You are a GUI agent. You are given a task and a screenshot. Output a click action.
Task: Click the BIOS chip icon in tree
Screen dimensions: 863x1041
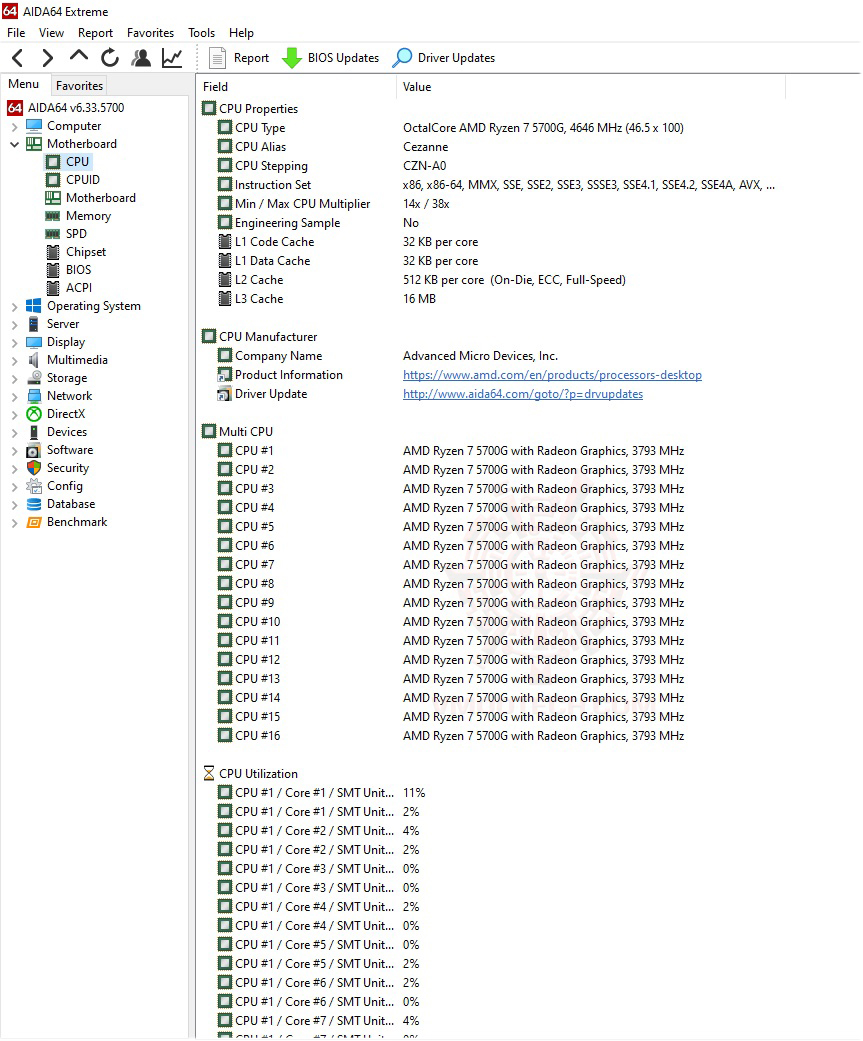[53, 270]
